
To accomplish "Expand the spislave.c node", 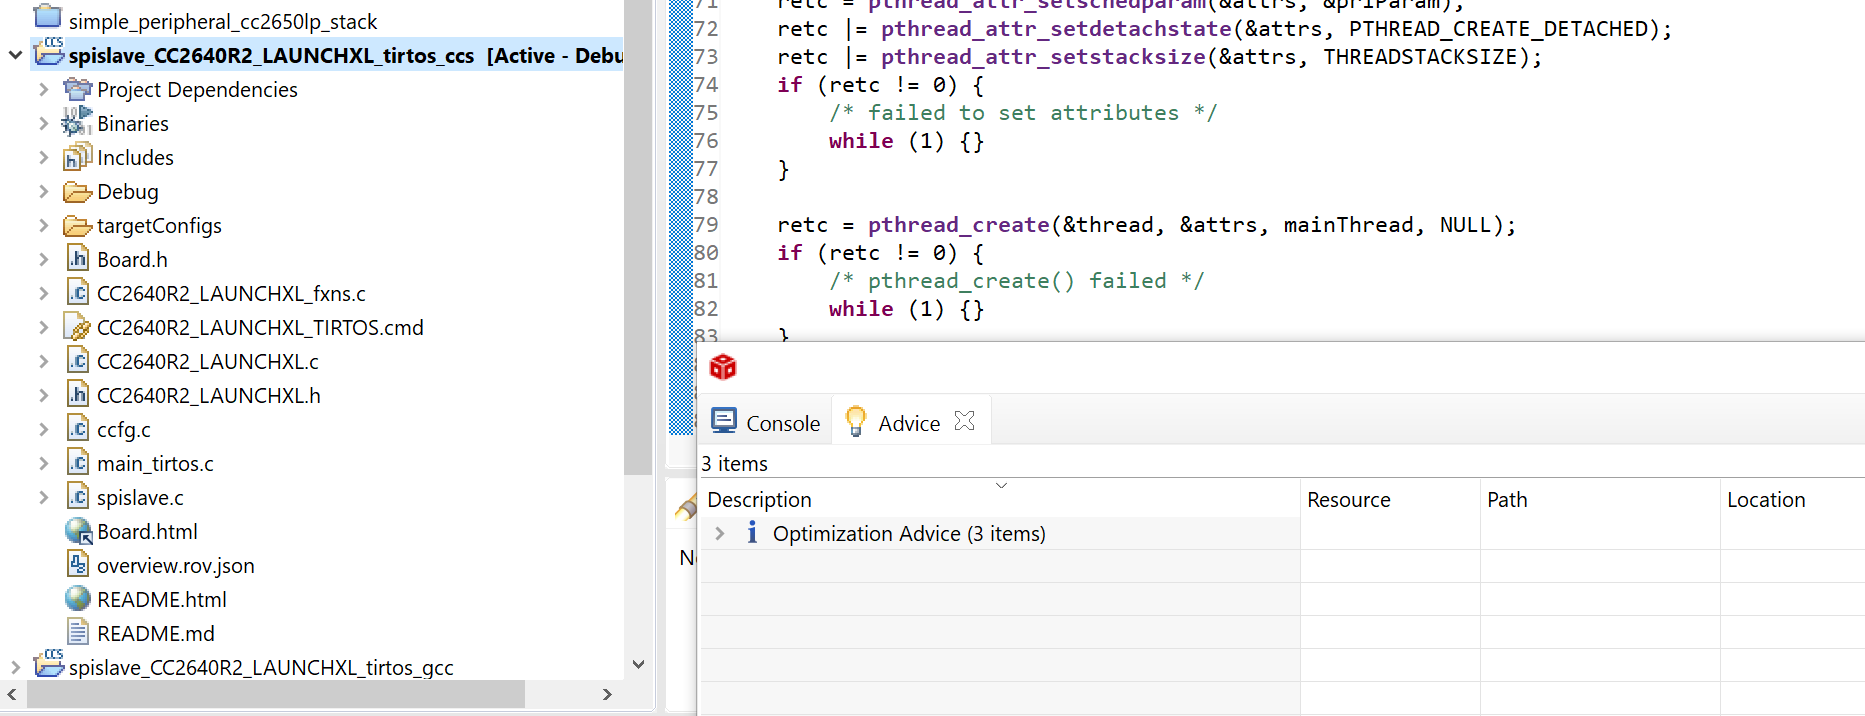I will (x=43, y=497).
